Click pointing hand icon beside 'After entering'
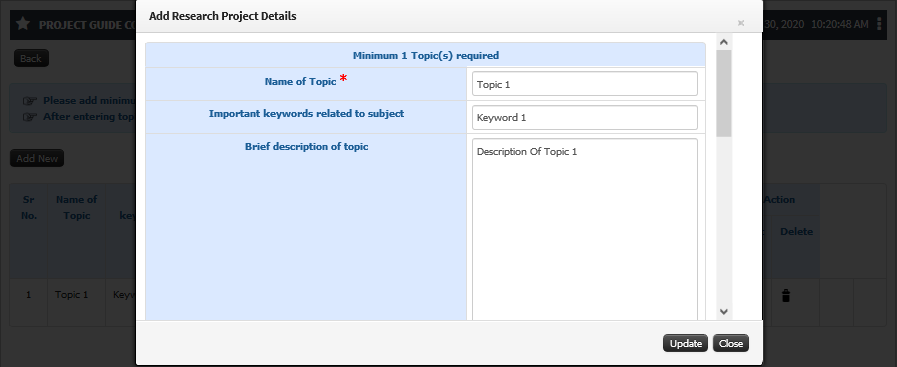This screenshot has height=367, width=897. click(30, 117)
